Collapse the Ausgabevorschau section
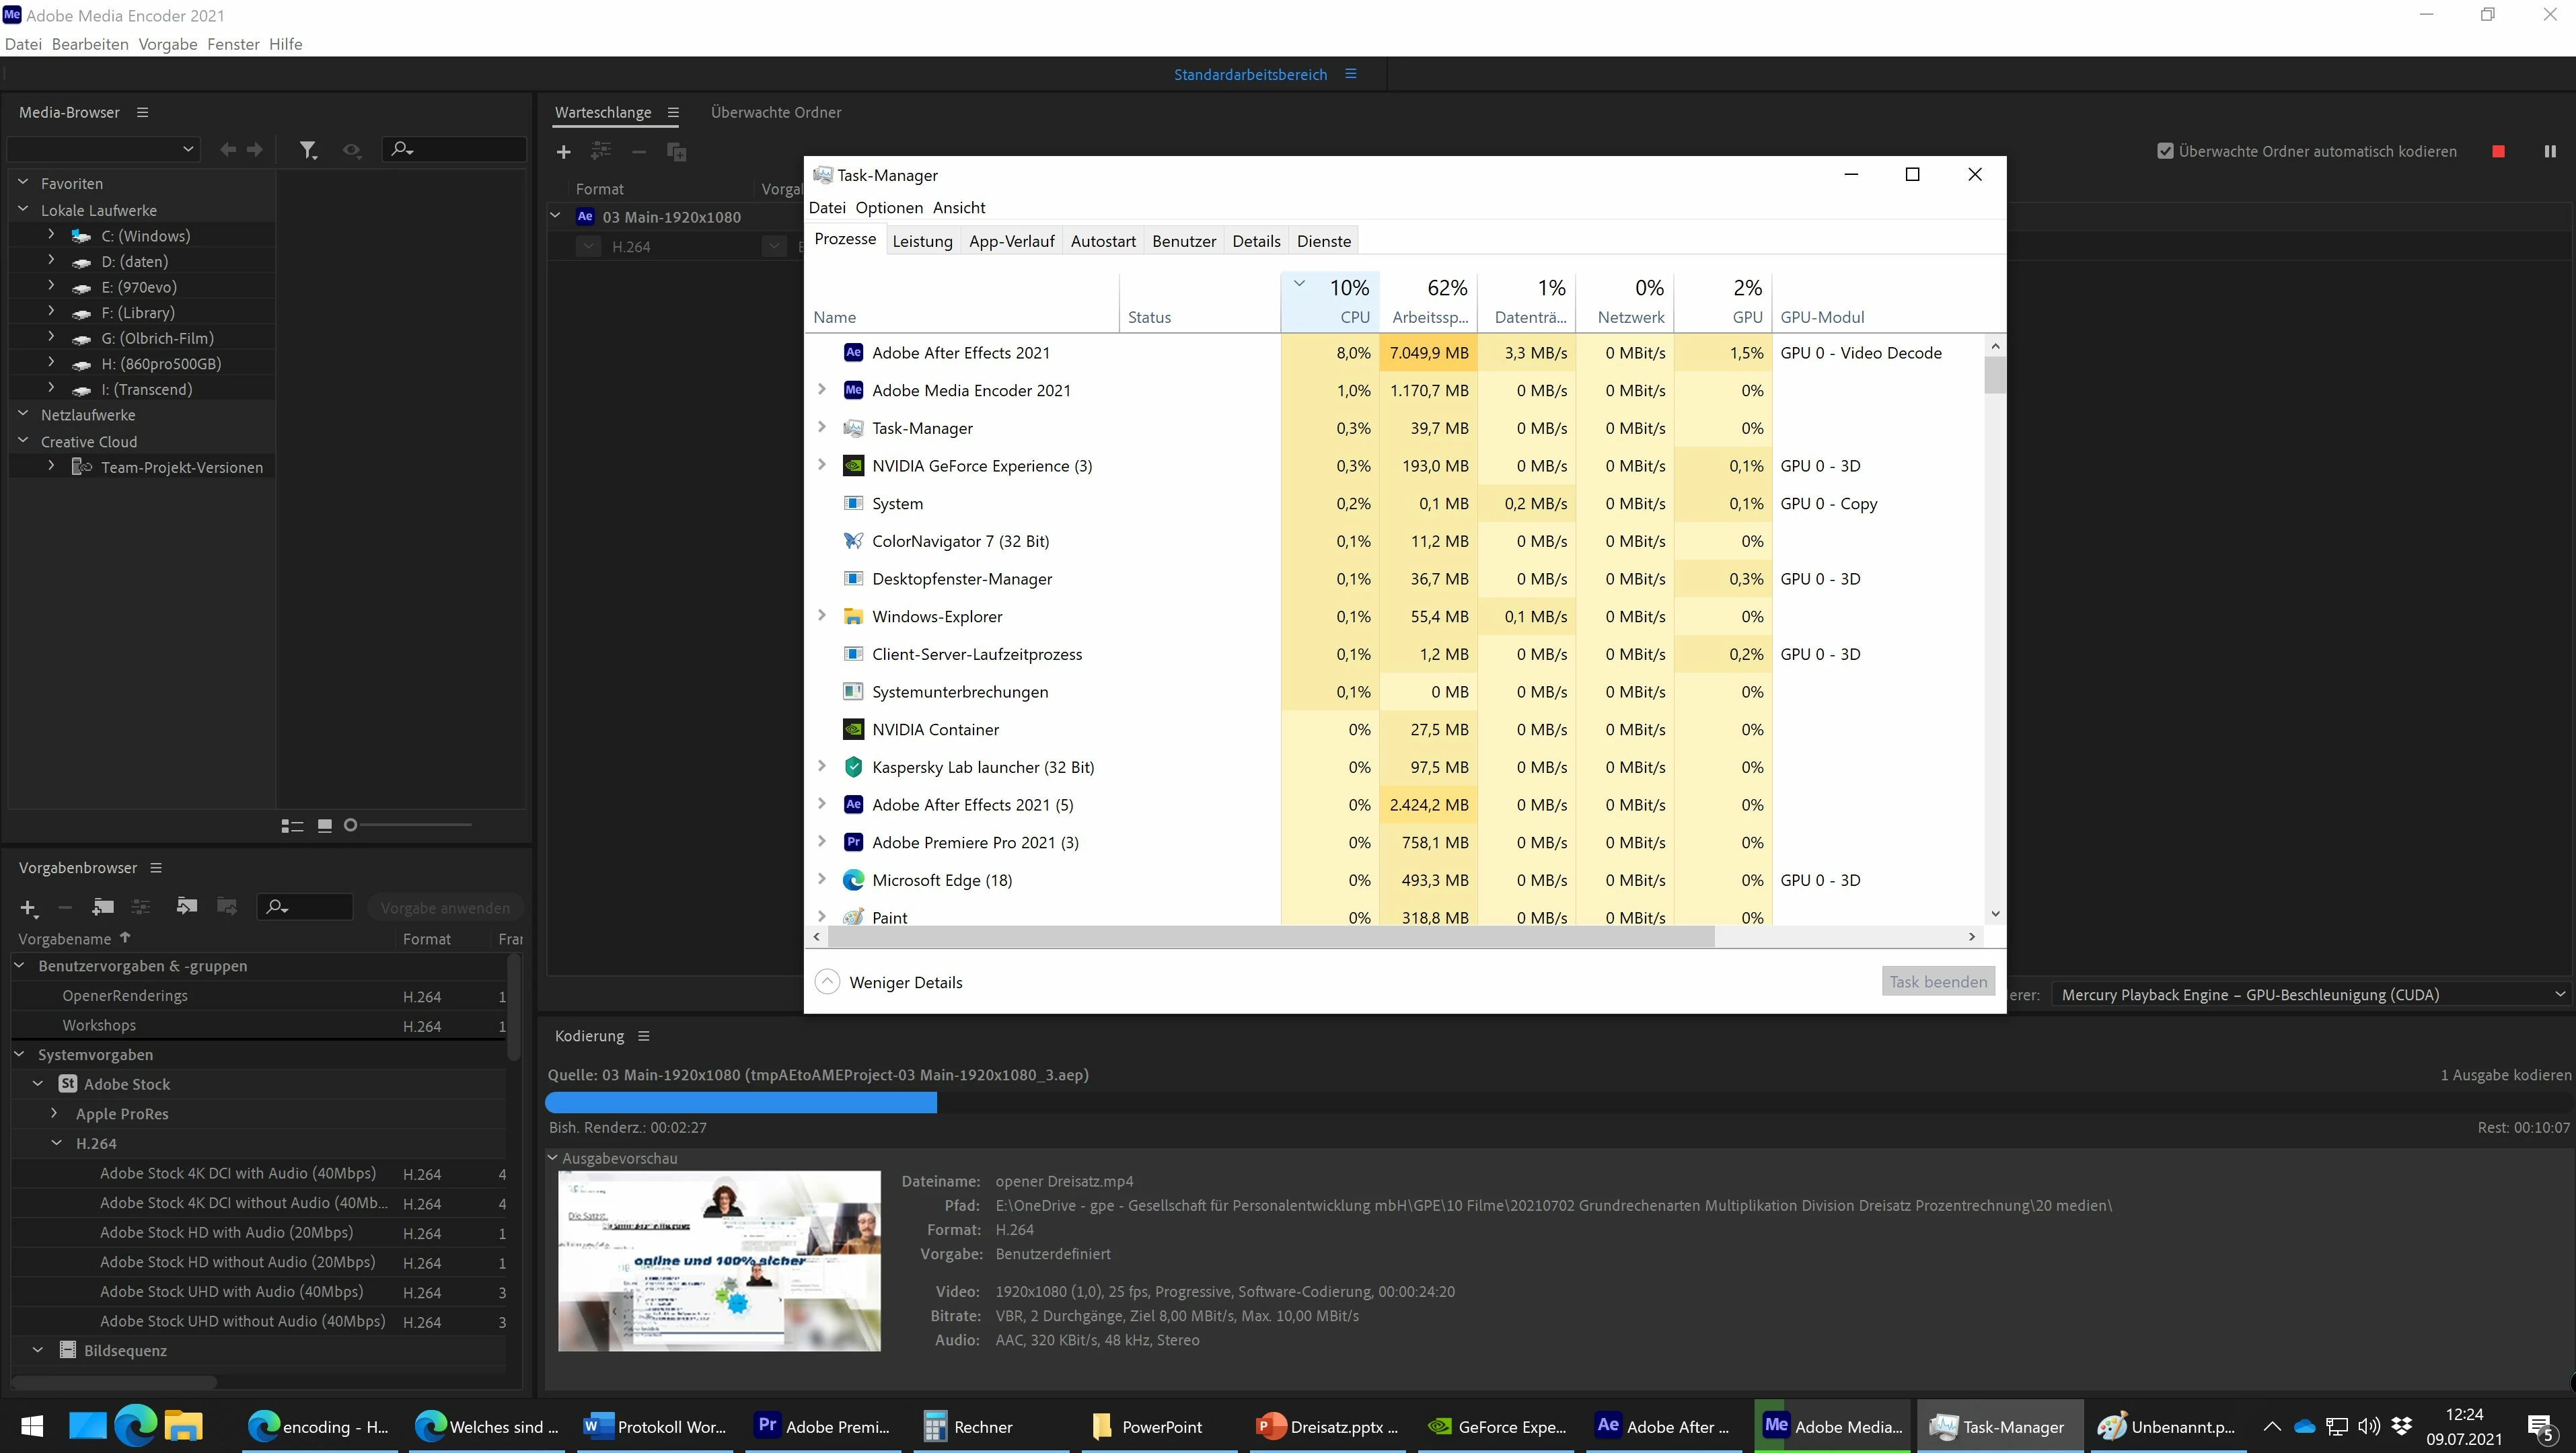This screenshot has height=1453, width=2576. pyautogui.click(x=553, y=1158)
